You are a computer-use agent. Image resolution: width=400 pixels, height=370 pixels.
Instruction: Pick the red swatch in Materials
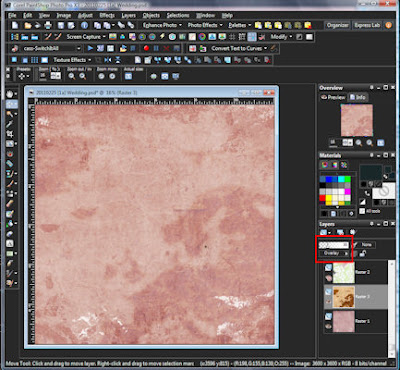click(x=322, y=198)
